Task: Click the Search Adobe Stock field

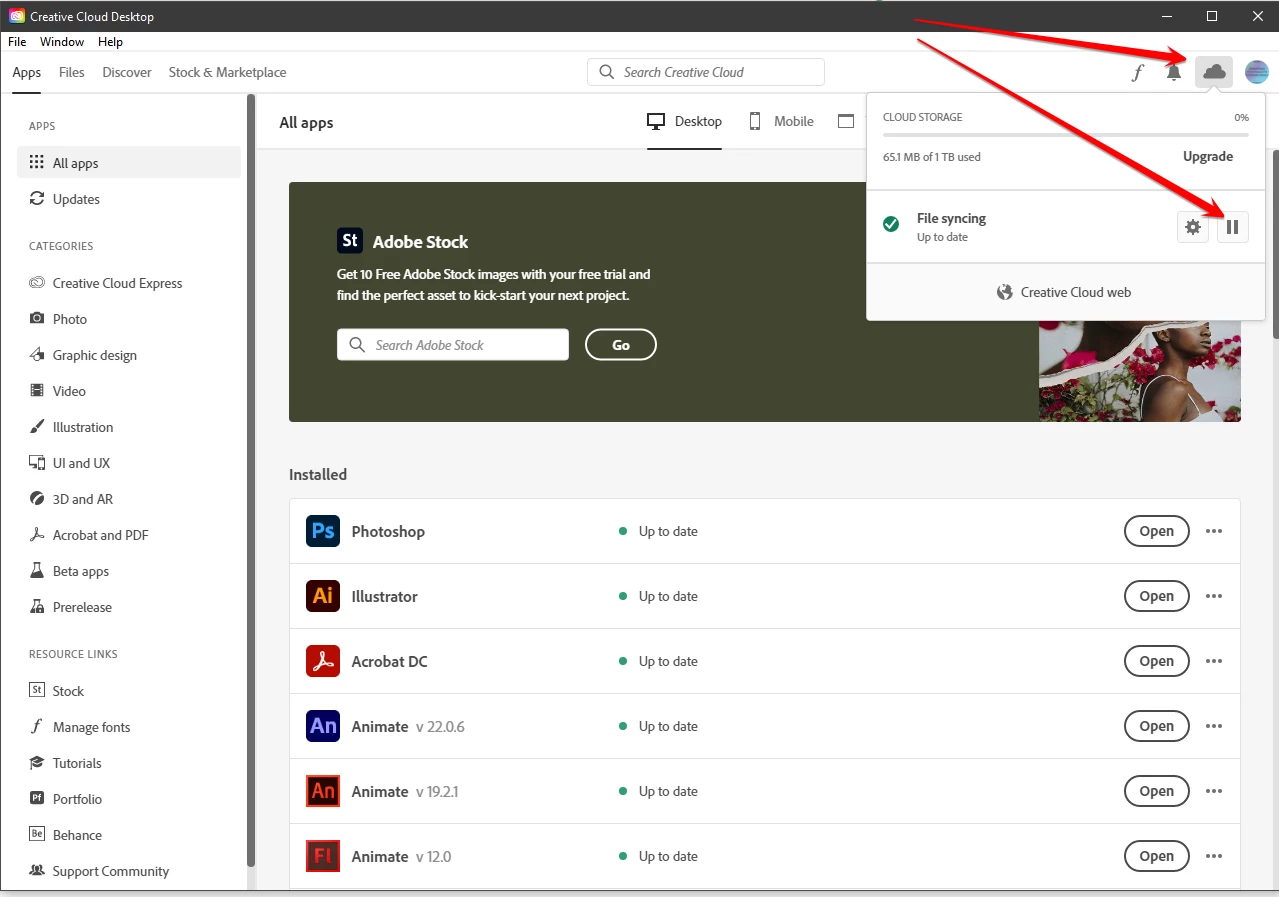Action: [x=453, y=344]
